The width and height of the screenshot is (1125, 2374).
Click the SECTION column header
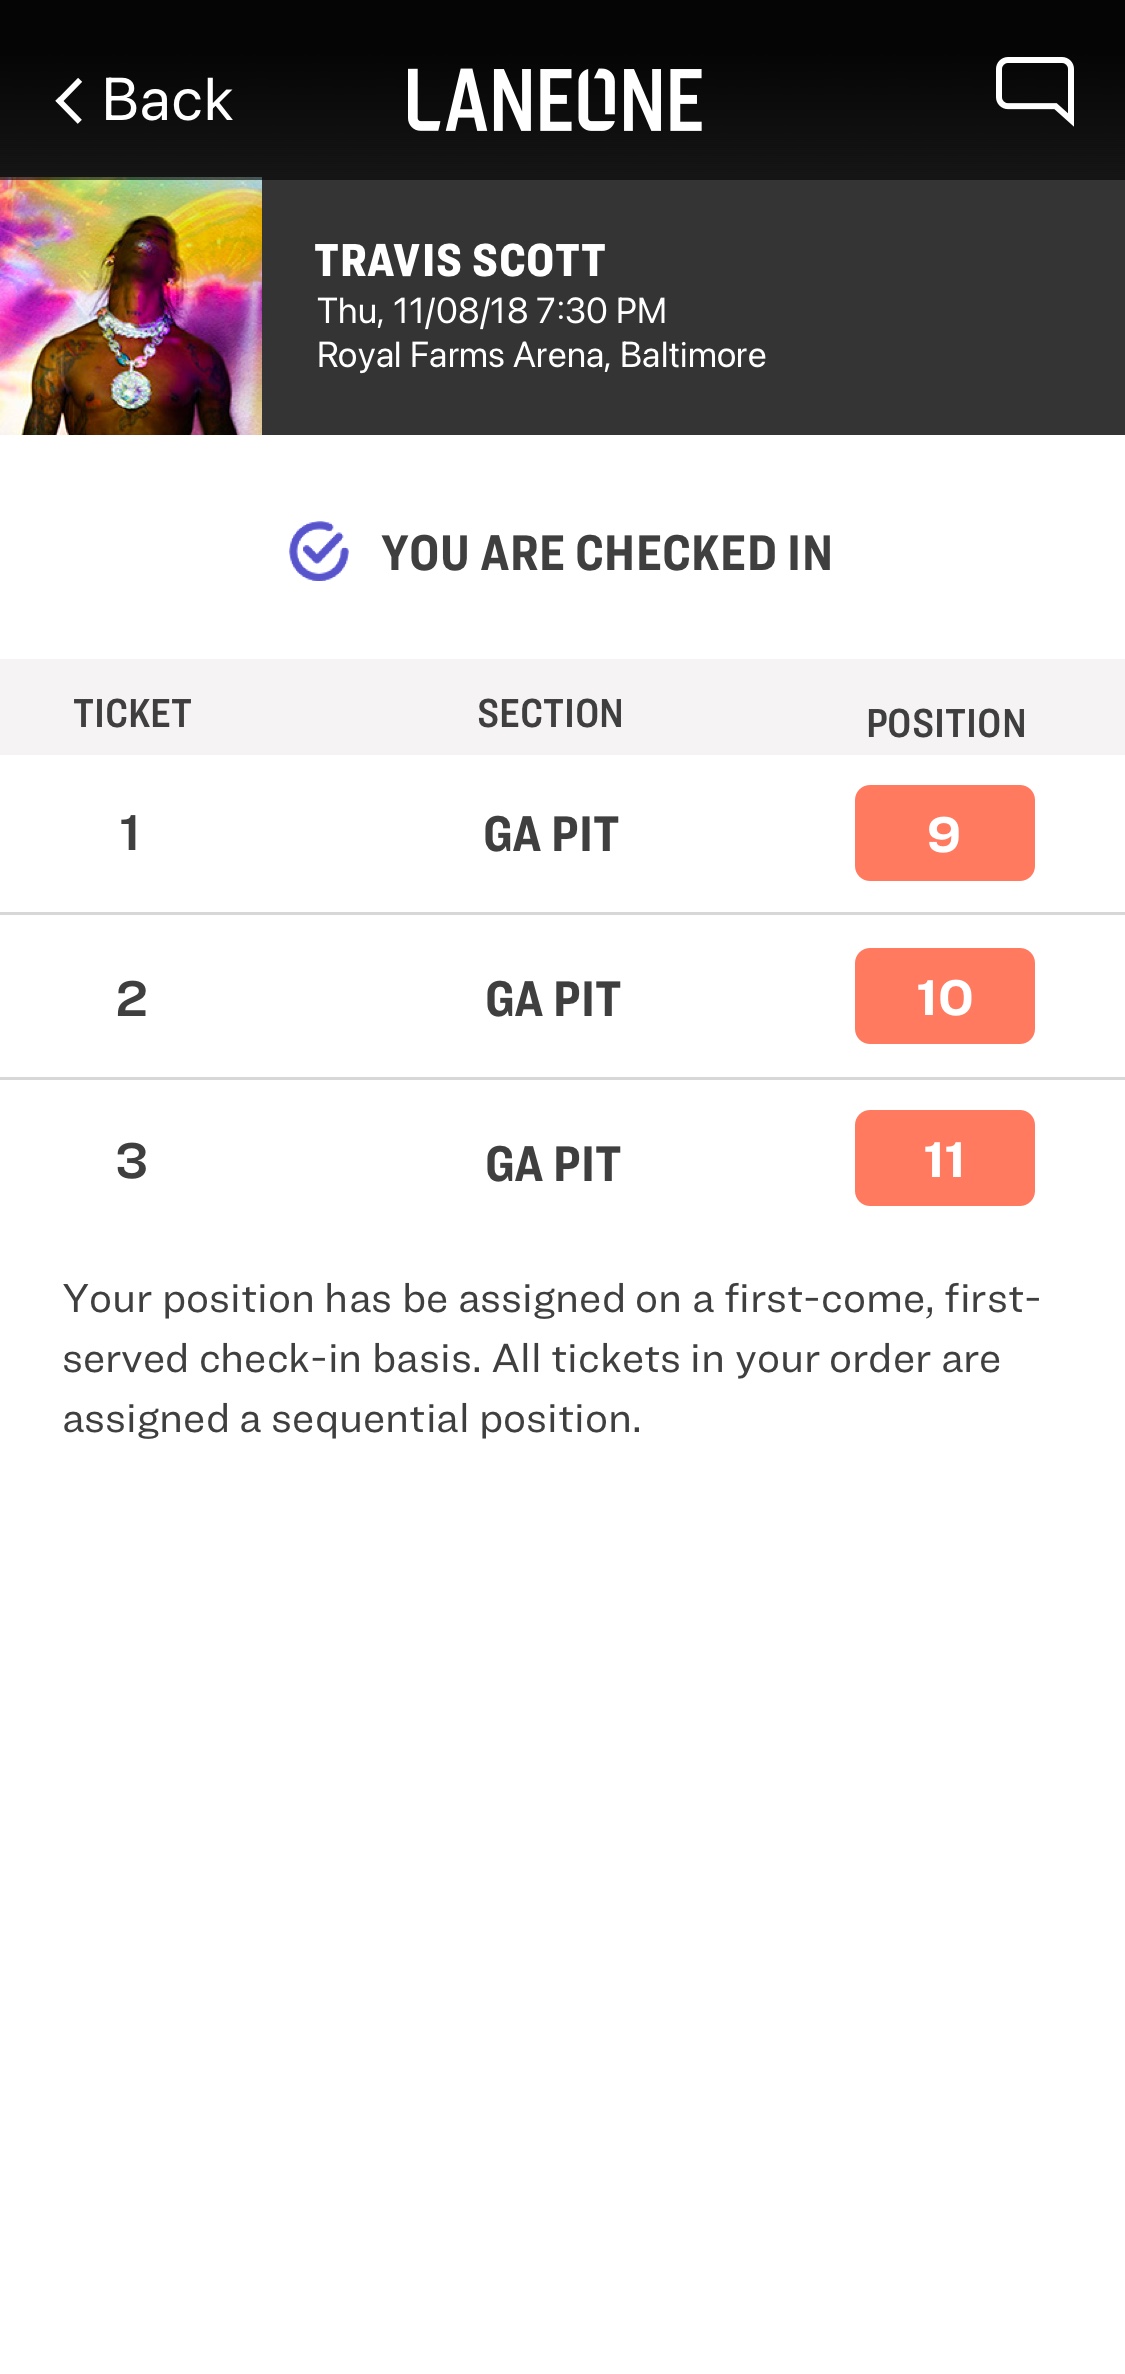pyautogui.click(x=550, y=714)
